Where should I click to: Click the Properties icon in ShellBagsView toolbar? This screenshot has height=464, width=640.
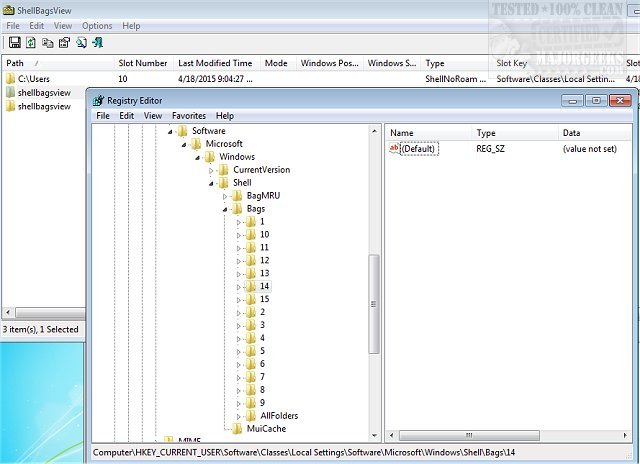click(x=64, y=42)
